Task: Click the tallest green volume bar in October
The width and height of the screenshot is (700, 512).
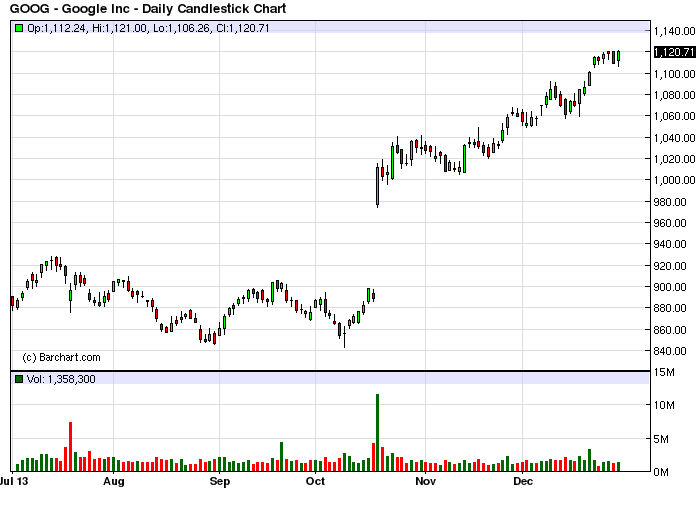Action: coord(377,433)
